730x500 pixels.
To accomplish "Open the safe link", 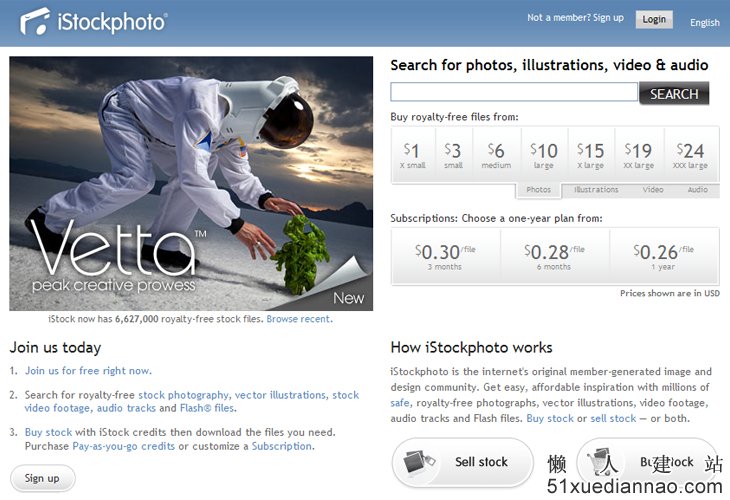I will pyautogui.click(x=400, y=403).
